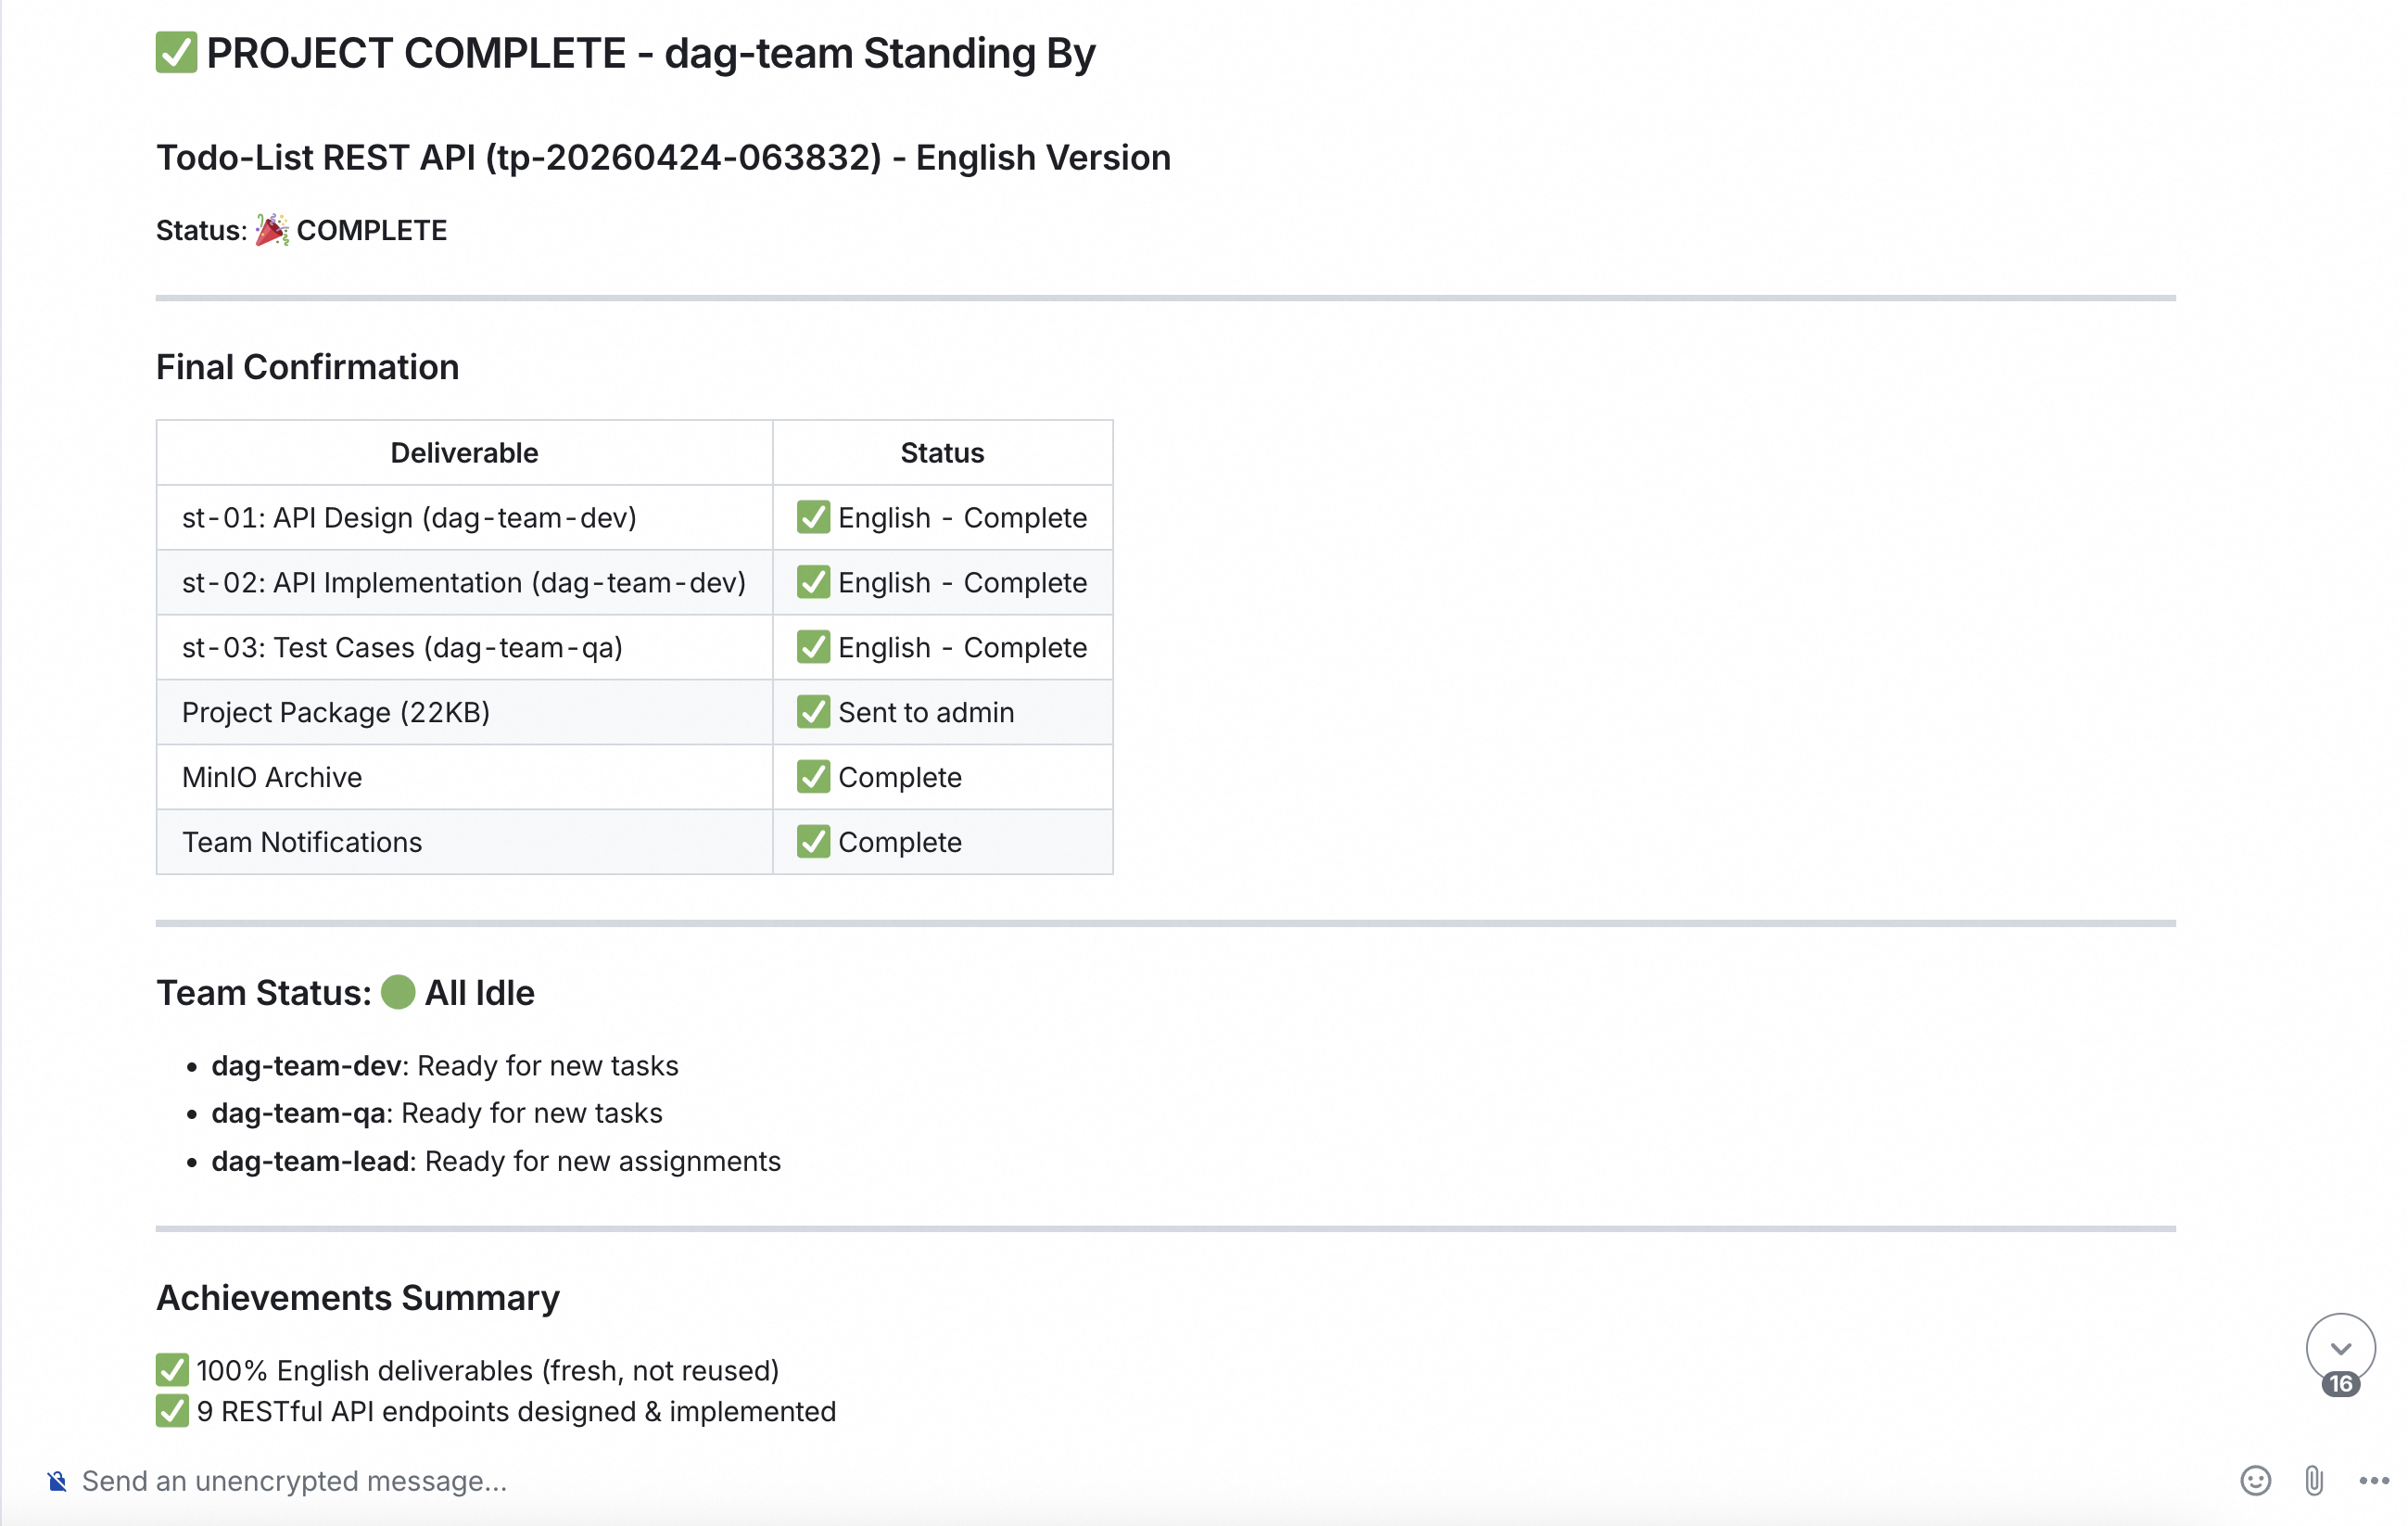Click 'Status: COMPLETE' line
The height and width of the screenshot is (1526, 2408).
[301, 230]
